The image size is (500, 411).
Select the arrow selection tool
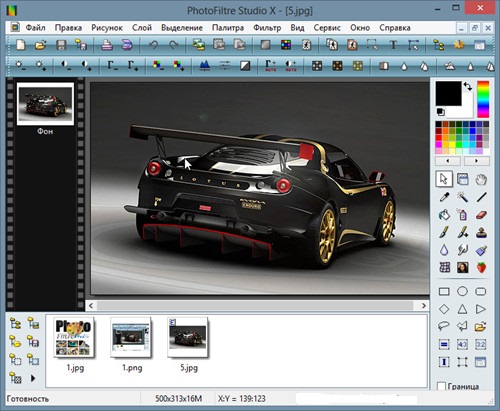click(x=444, y=179)
